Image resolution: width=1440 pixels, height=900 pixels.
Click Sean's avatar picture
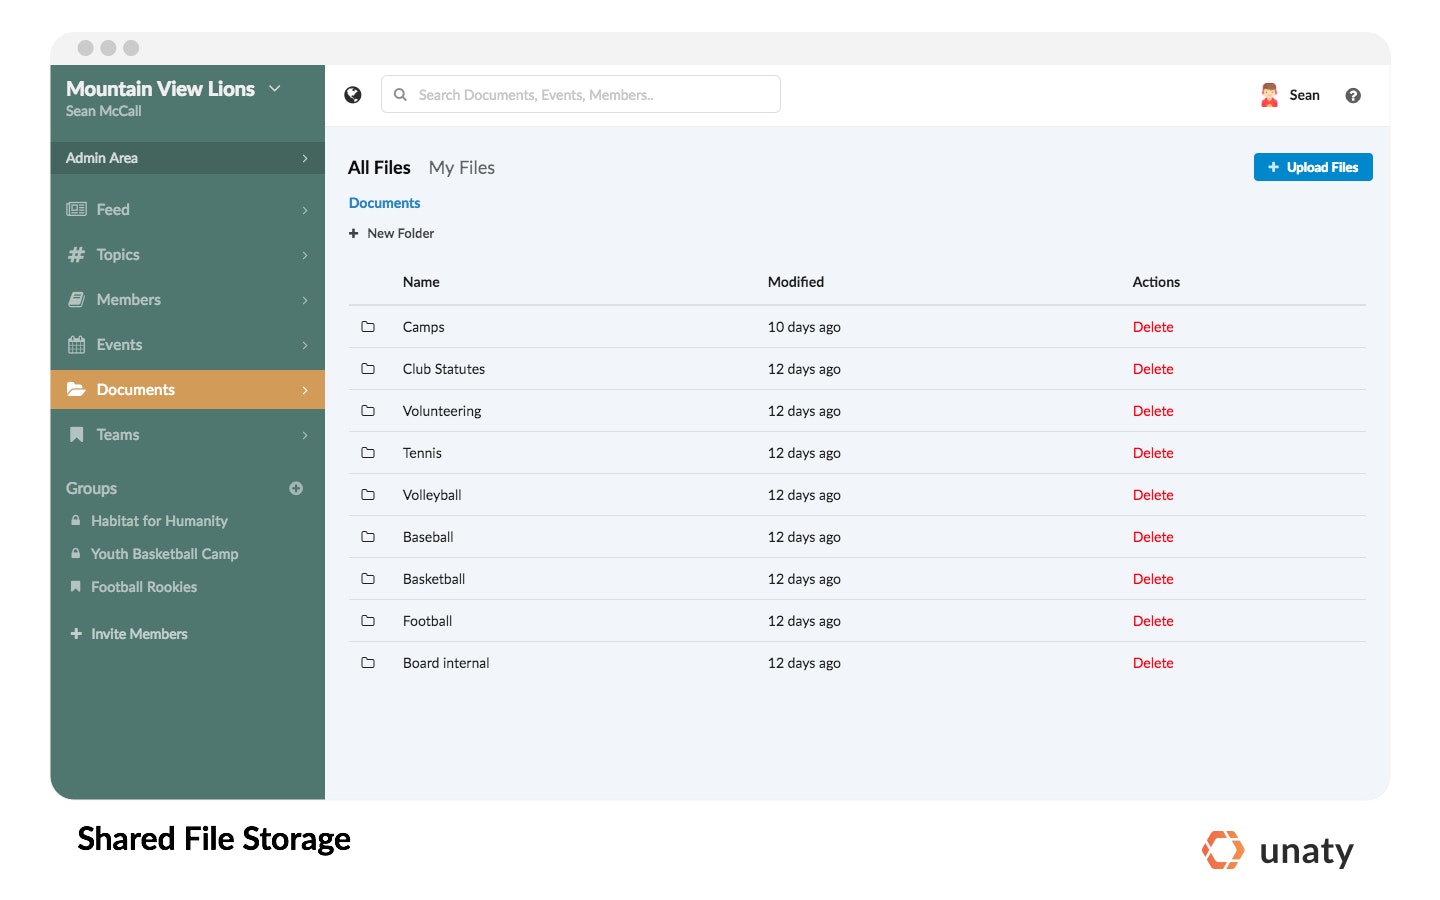coord(1269,95)
